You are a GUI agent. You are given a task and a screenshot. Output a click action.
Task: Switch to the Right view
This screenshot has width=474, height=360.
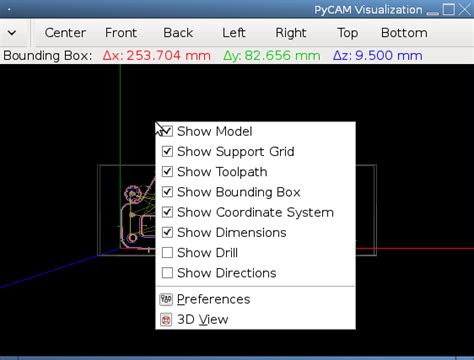tap(291, 33)
